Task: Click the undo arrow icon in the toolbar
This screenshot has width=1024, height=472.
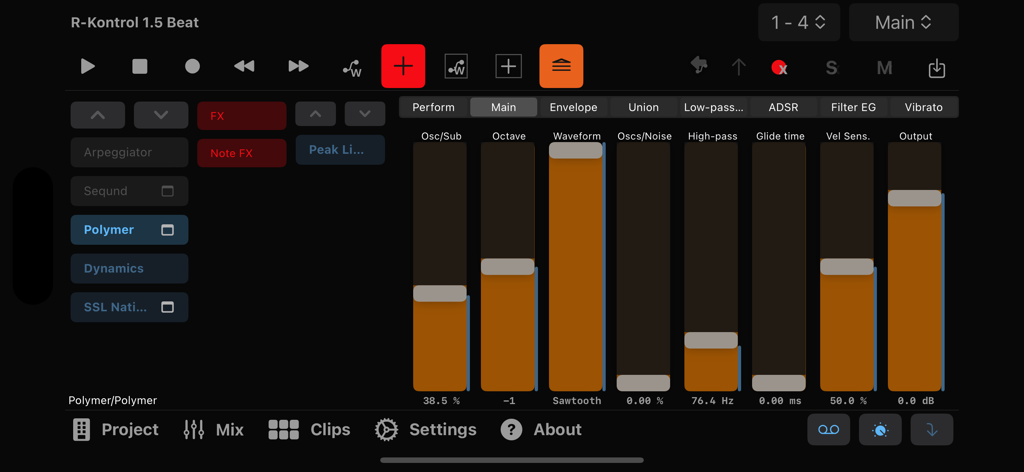Action: 699,66
